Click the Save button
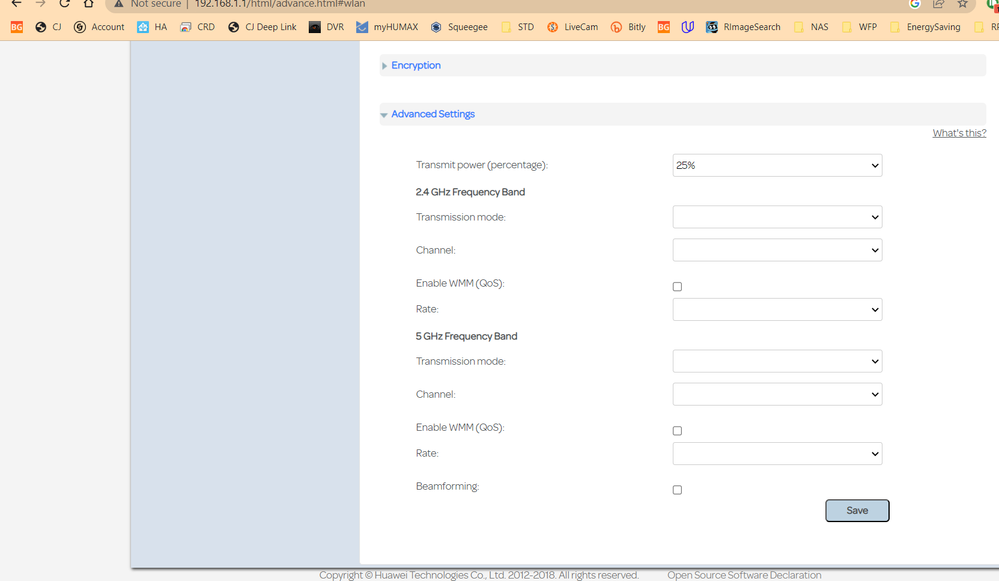 [856, 510]
